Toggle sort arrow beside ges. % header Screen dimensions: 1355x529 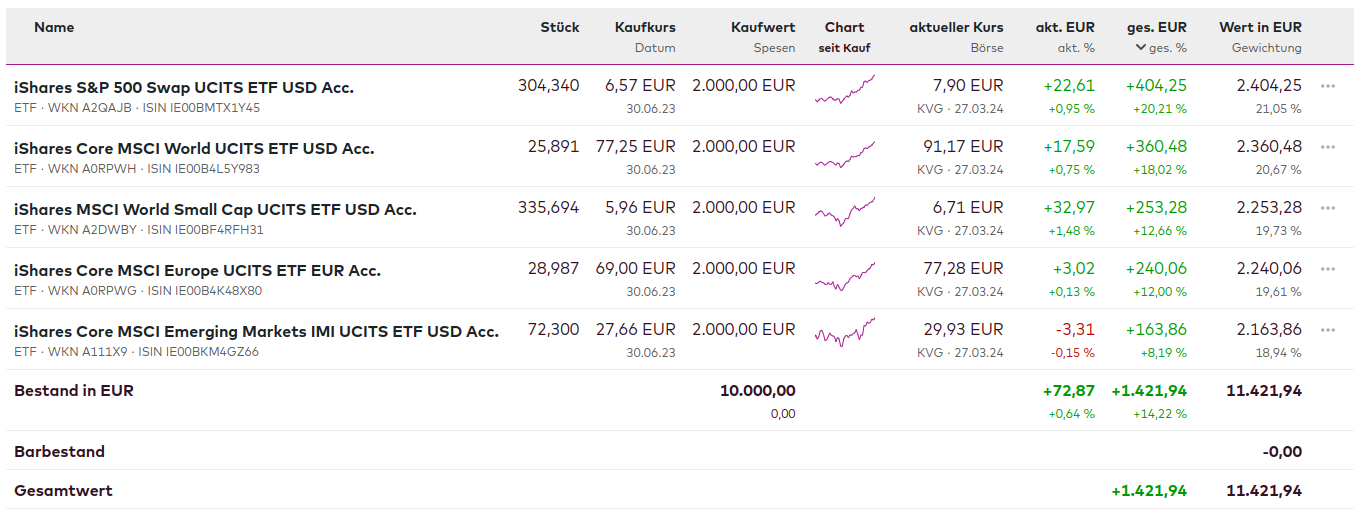1140,48
